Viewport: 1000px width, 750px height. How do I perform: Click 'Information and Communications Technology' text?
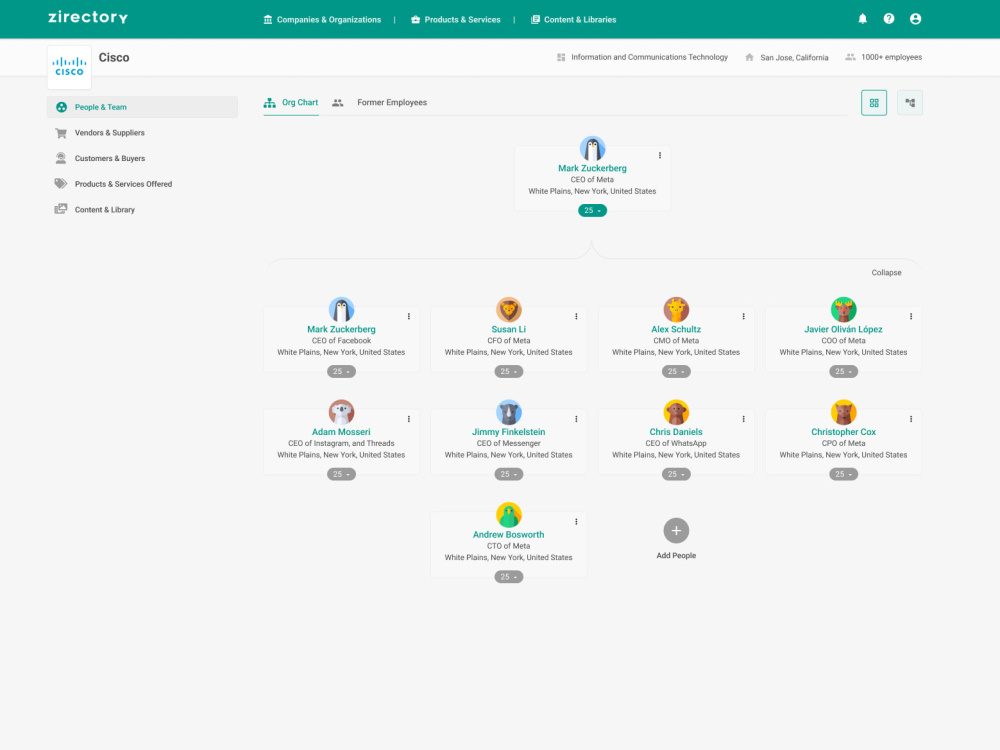click(x=649, y=57)
